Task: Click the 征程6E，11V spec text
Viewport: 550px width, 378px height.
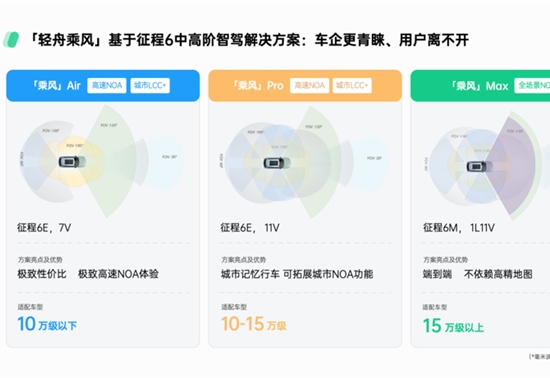Action: (250, 228)
